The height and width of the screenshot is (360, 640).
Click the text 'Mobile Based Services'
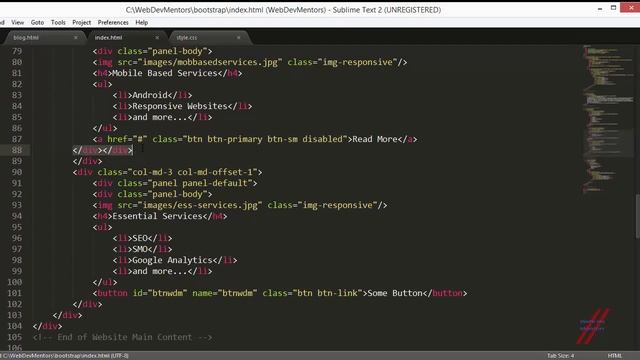[x=164, y=73]
